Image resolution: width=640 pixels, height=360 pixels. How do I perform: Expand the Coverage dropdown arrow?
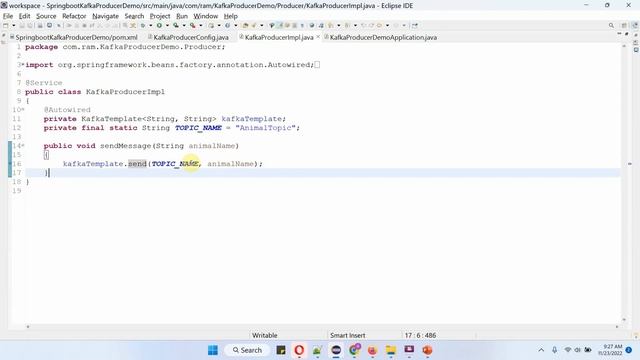tap(184, 25)
